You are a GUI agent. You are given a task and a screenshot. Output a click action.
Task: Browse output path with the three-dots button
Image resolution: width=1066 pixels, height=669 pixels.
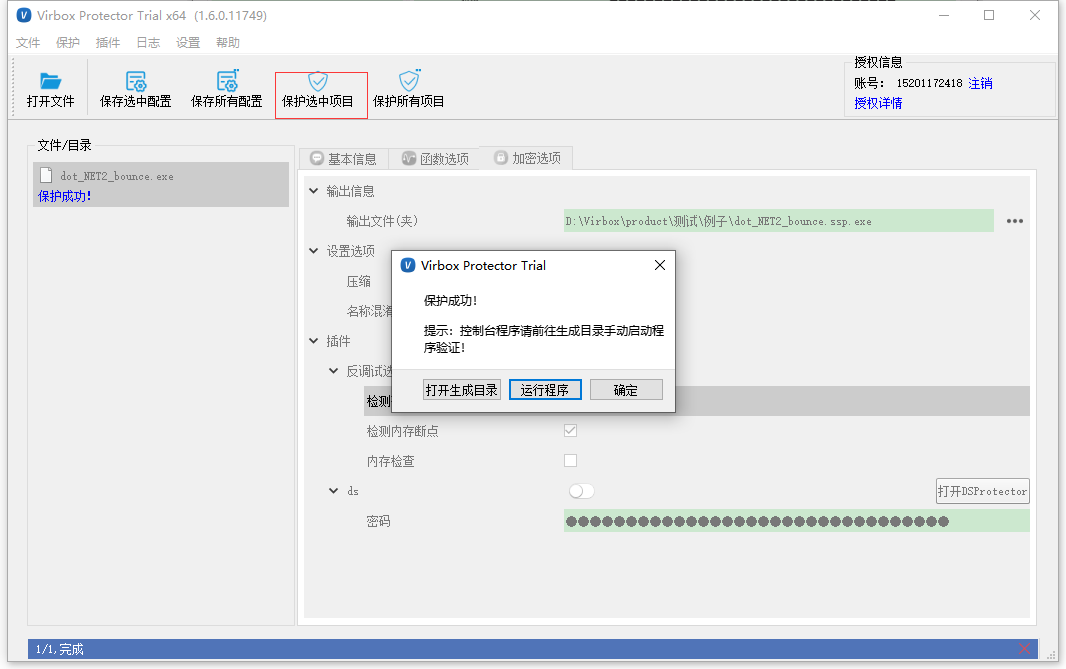click(x=1014, y=221)
